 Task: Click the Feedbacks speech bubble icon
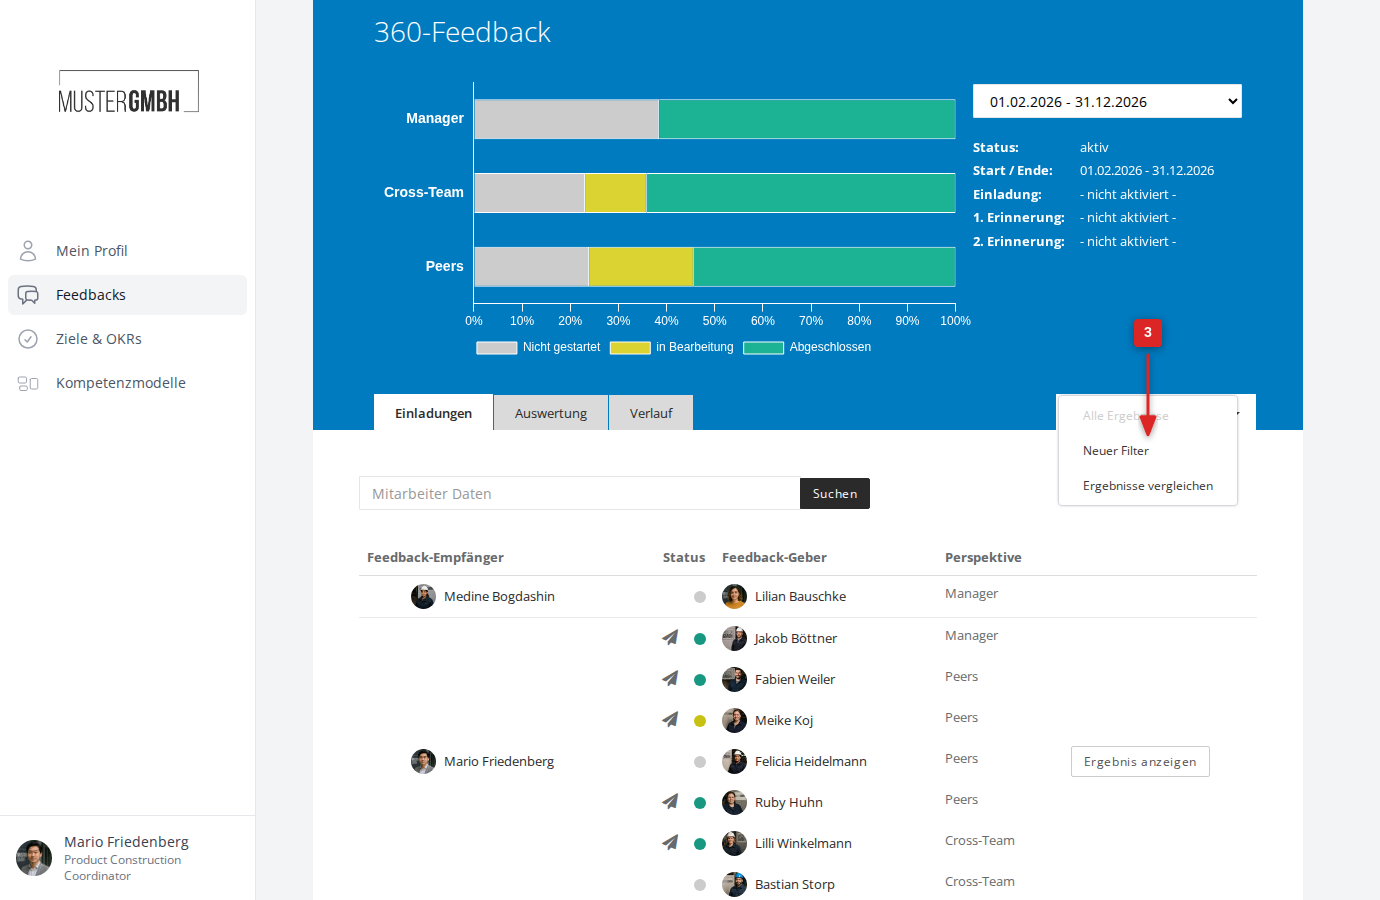pyautogui.click(x=28, y=295)
